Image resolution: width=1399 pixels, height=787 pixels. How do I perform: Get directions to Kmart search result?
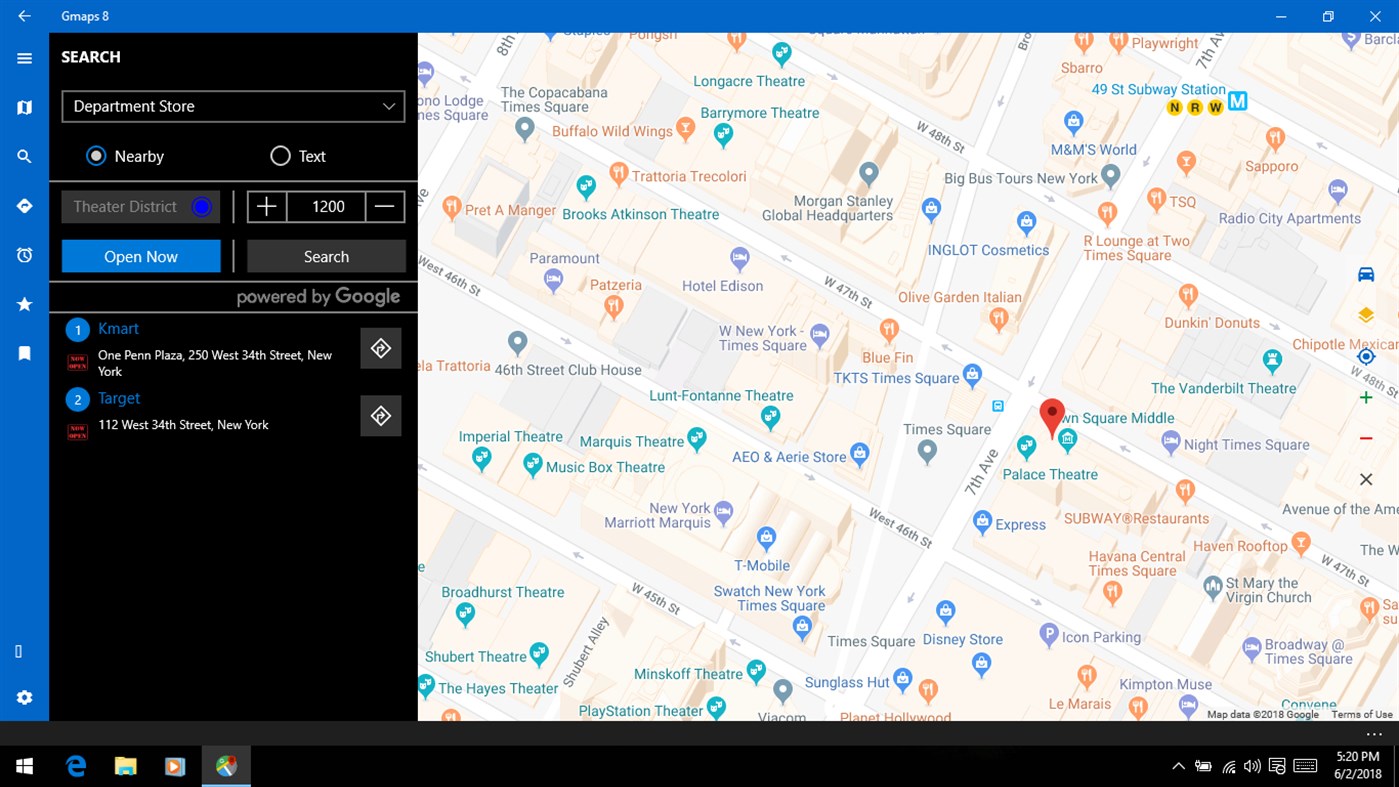click(x=380, y=347)
